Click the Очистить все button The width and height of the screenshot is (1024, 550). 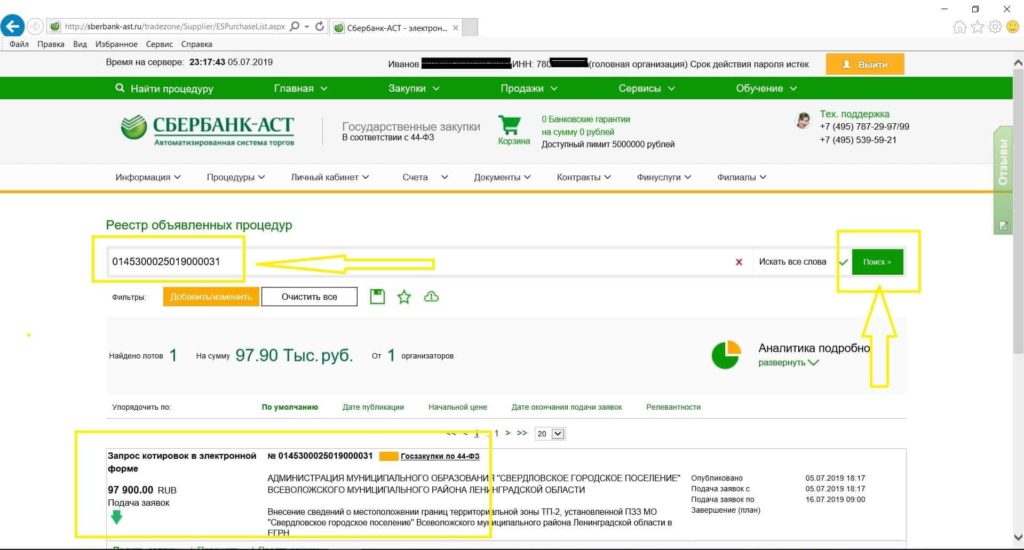pos(309,297)
